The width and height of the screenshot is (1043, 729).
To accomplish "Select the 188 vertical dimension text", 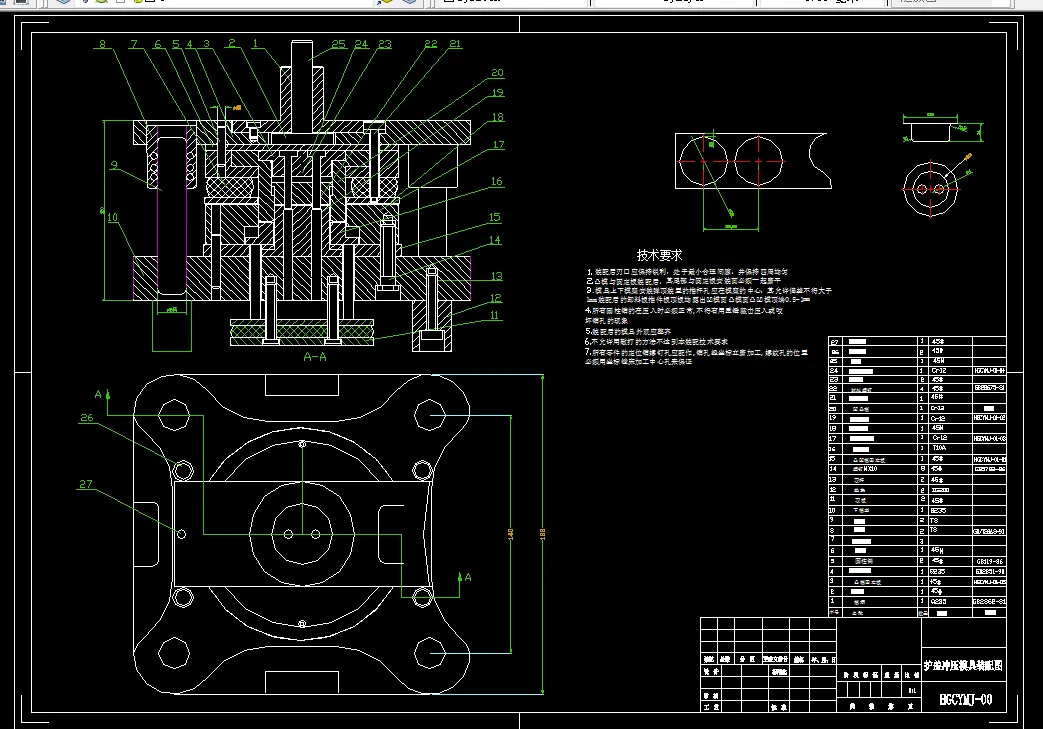I will tap(543, 534).
